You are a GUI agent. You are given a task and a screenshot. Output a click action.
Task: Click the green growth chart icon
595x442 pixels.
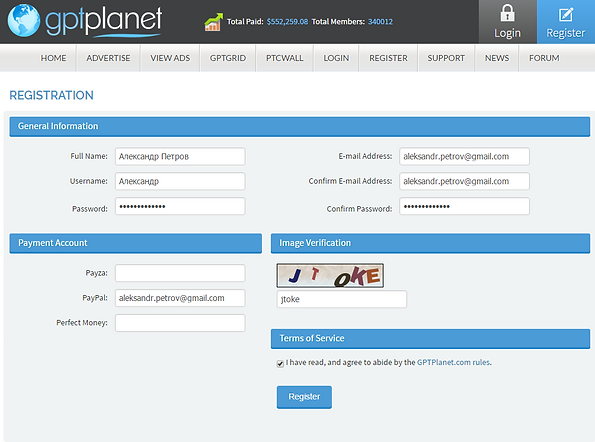coord(213,22)
